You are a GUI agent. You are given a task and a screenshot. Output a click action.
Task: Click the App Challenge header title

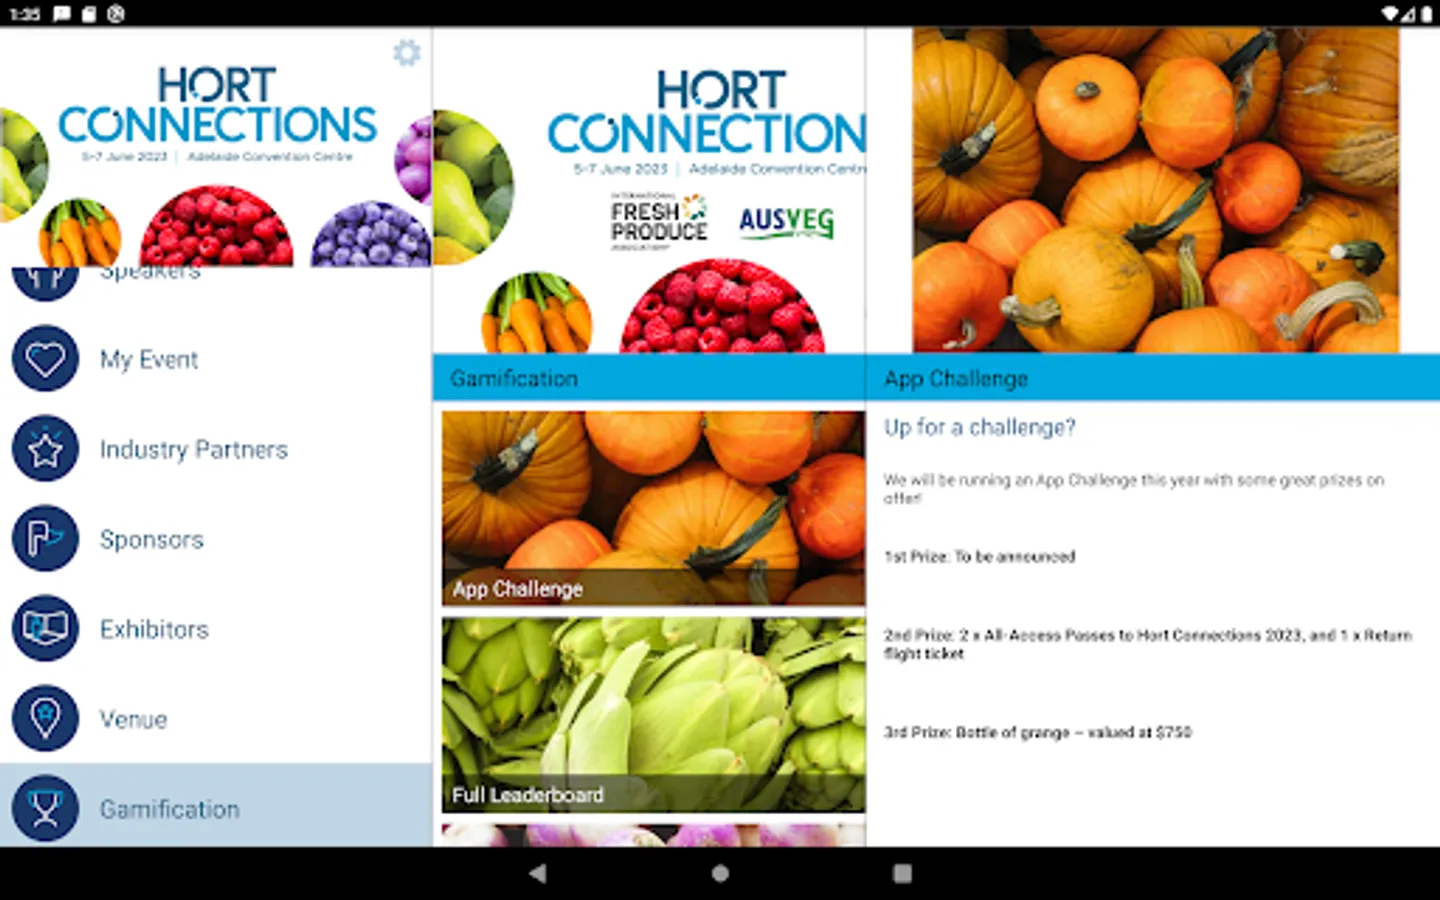tap(956, 379)
